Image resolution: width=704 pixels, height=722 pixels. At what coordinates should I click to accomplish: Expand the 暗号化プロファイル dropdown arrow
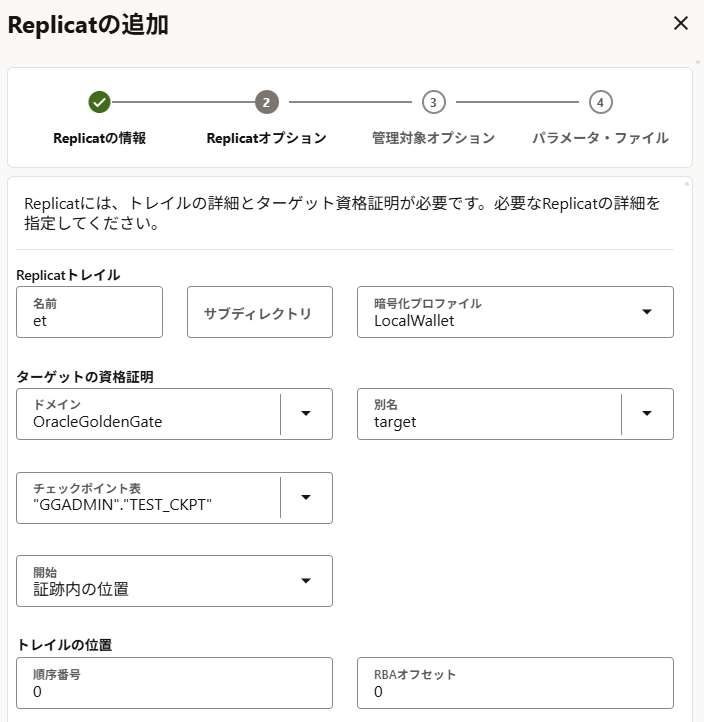tap(647, 312)
